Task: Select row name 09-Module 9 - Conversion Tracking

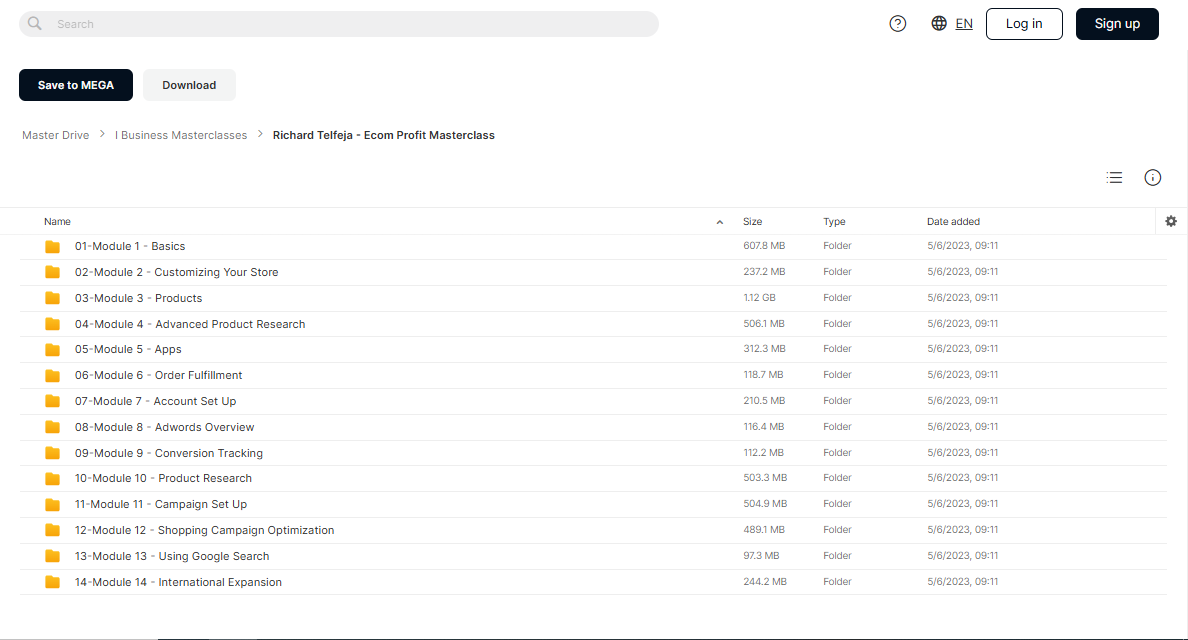Action: (169, 453)
